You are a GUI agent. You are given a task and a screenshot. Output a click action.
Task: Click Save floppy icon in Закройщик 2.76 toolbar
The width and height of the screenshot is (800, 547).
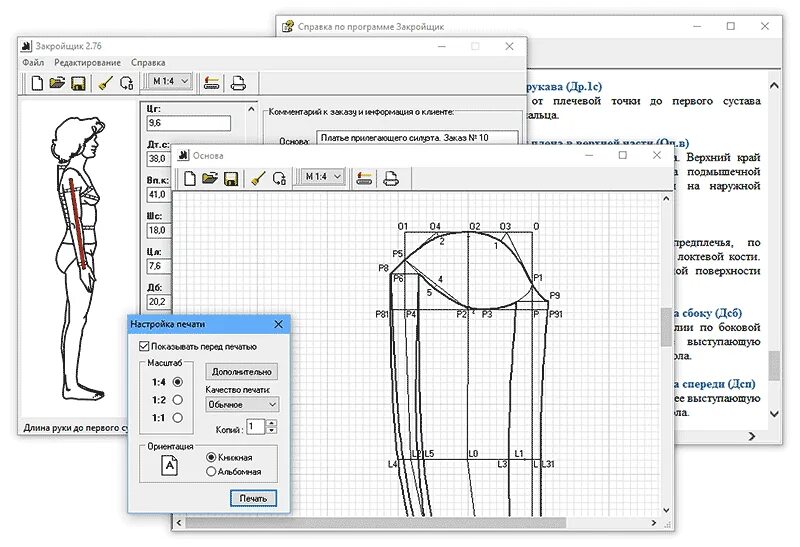pos(78,83)
